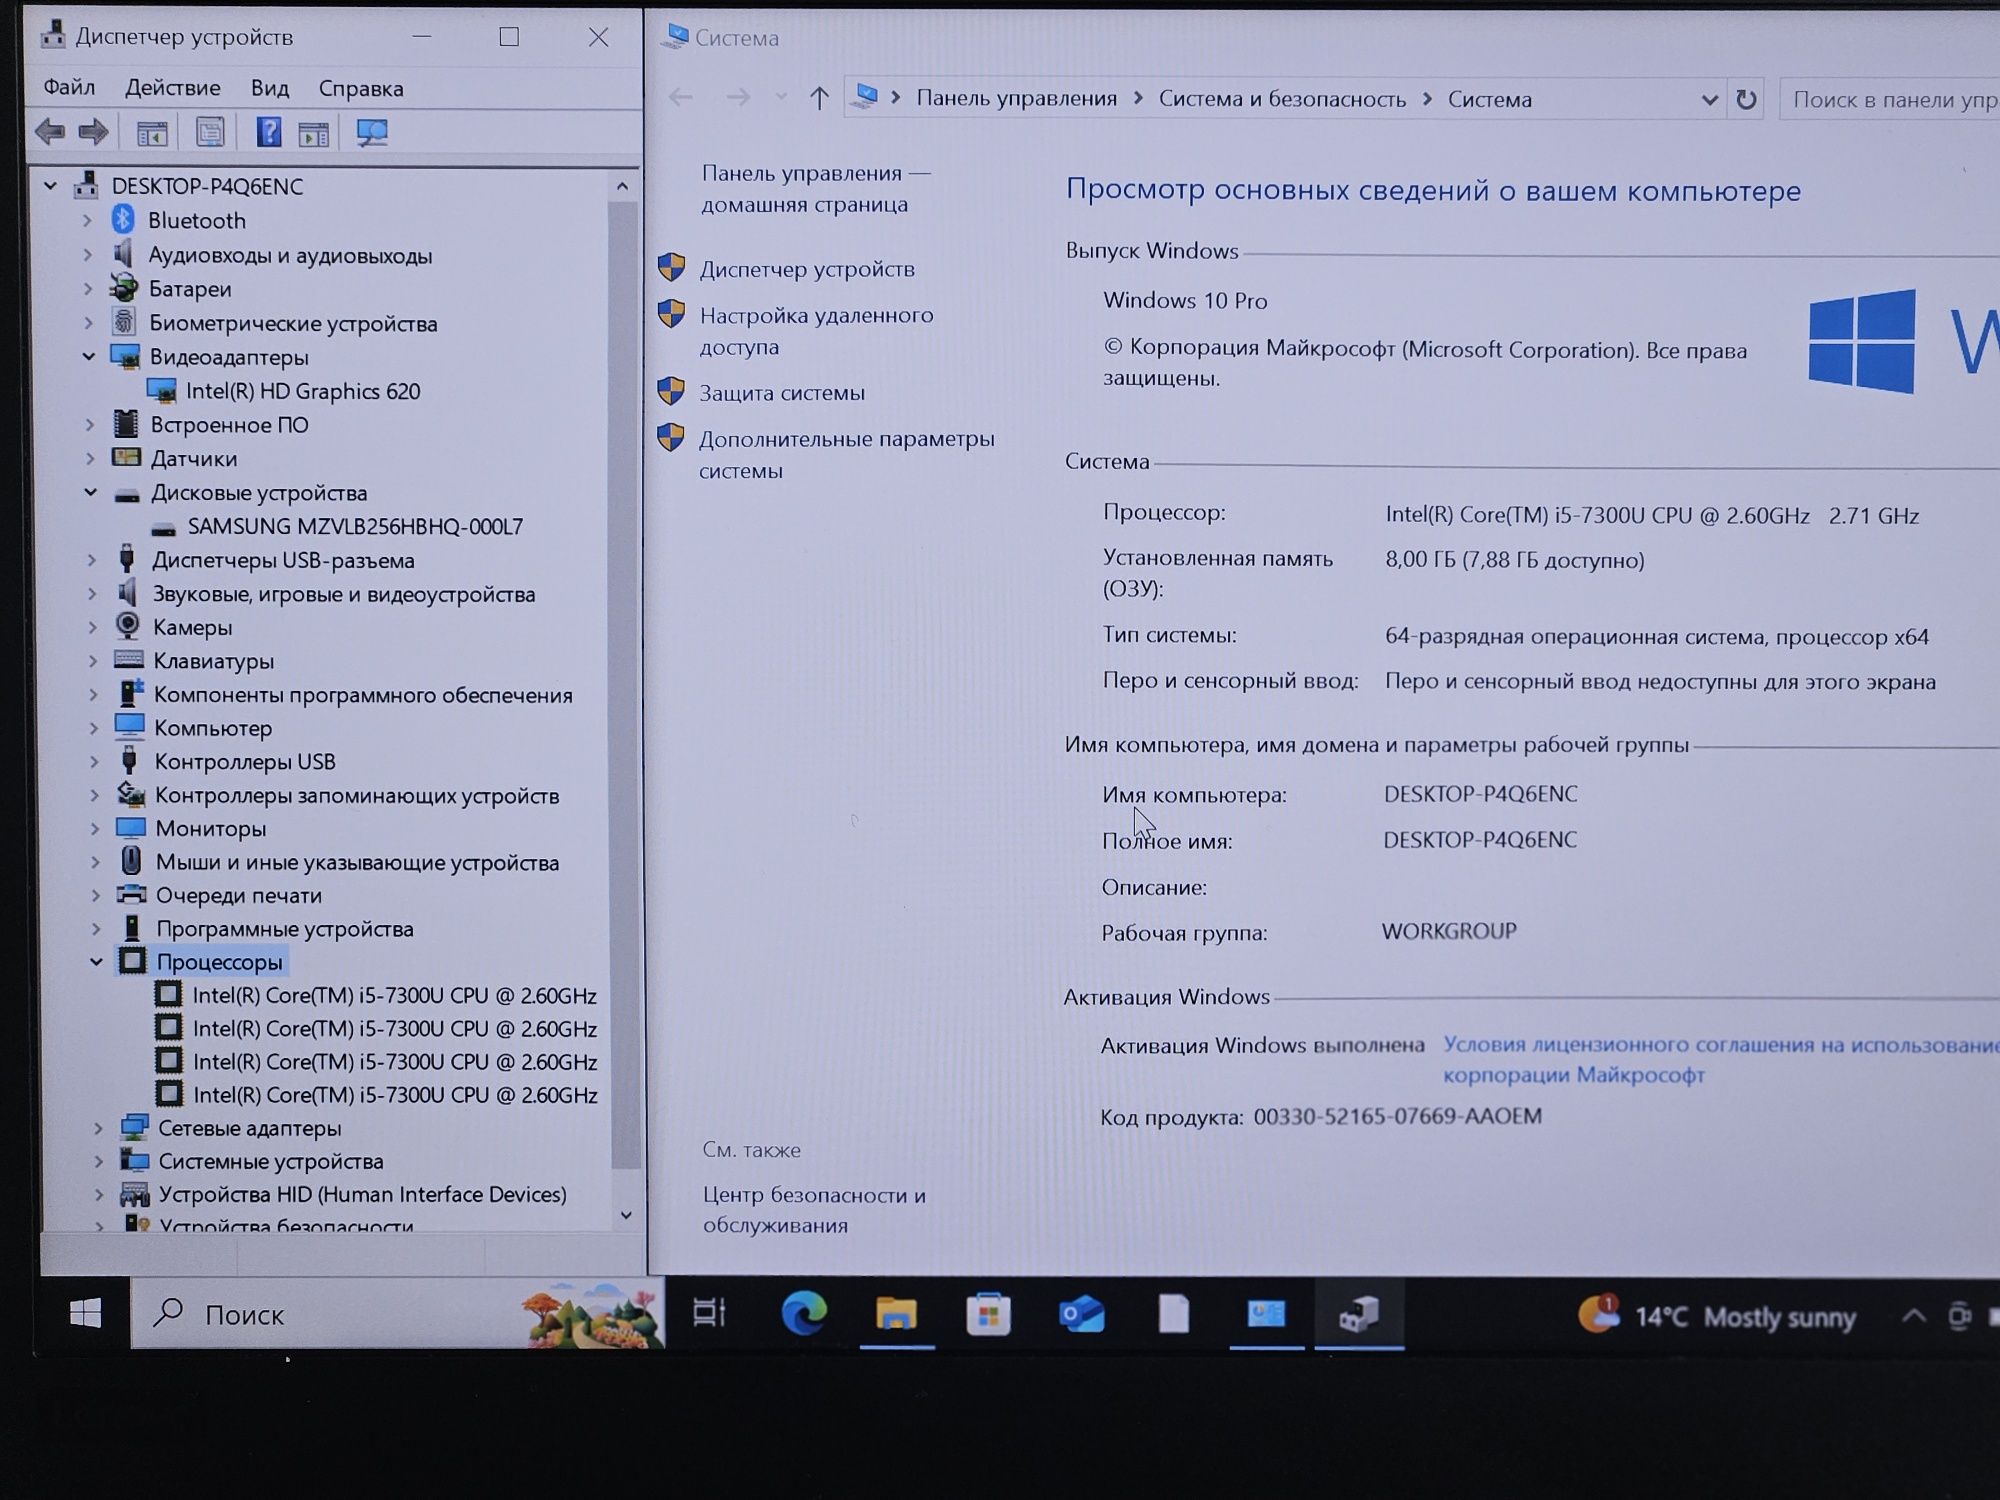
Task: Open Защита системы link
Action: [x=782, y=393]
